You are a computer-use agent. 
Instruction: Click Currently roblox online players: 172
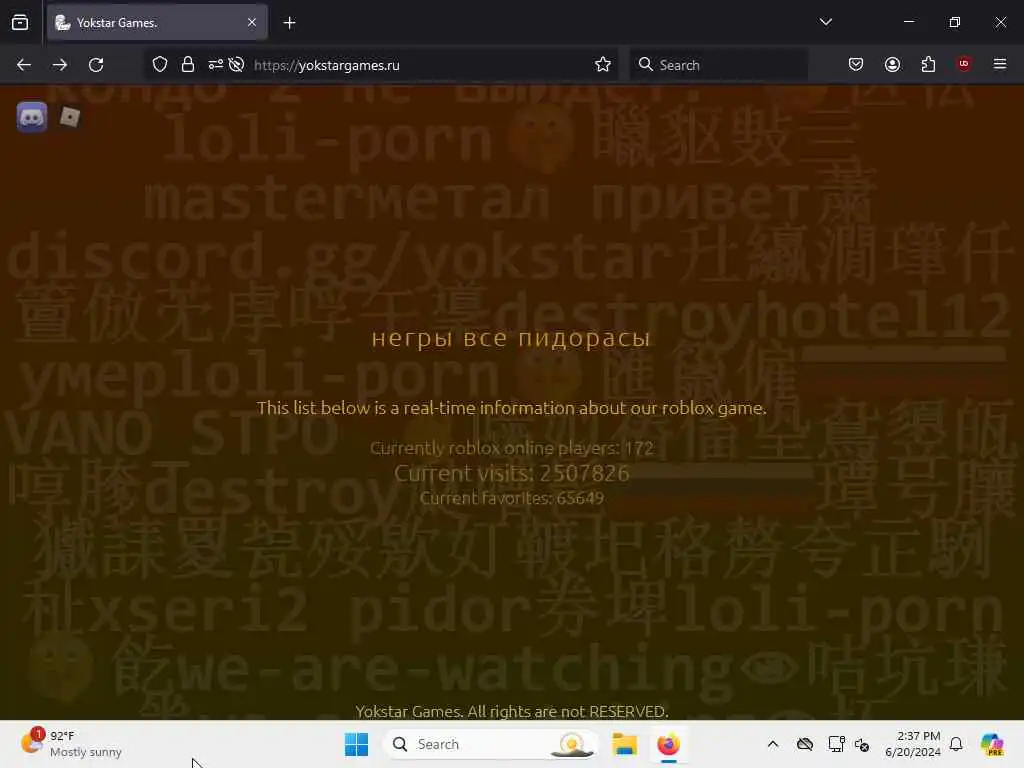pos(511,448)
